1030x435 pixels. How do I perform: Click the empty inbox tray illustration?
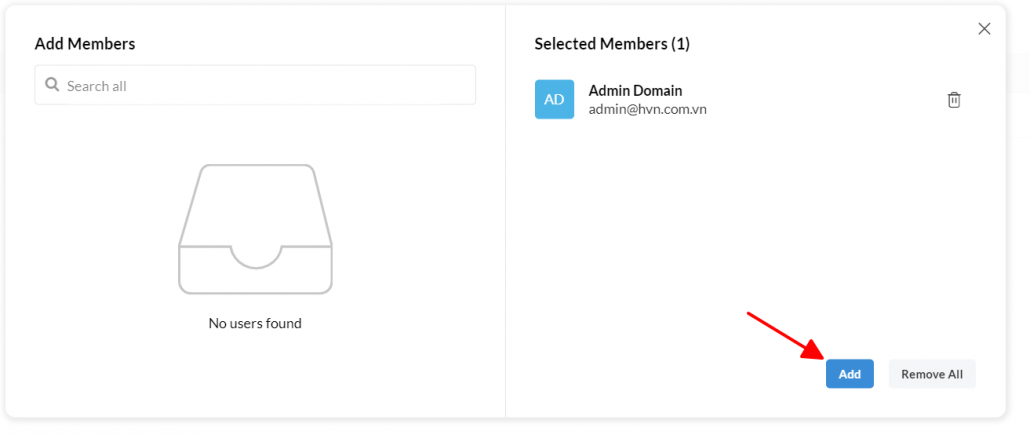[x=255, y=229]
